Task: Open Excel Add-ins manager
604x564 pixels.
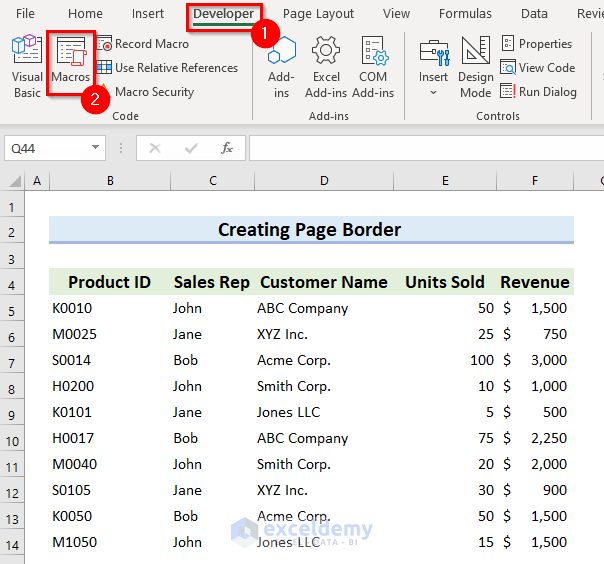Action: 326,67
